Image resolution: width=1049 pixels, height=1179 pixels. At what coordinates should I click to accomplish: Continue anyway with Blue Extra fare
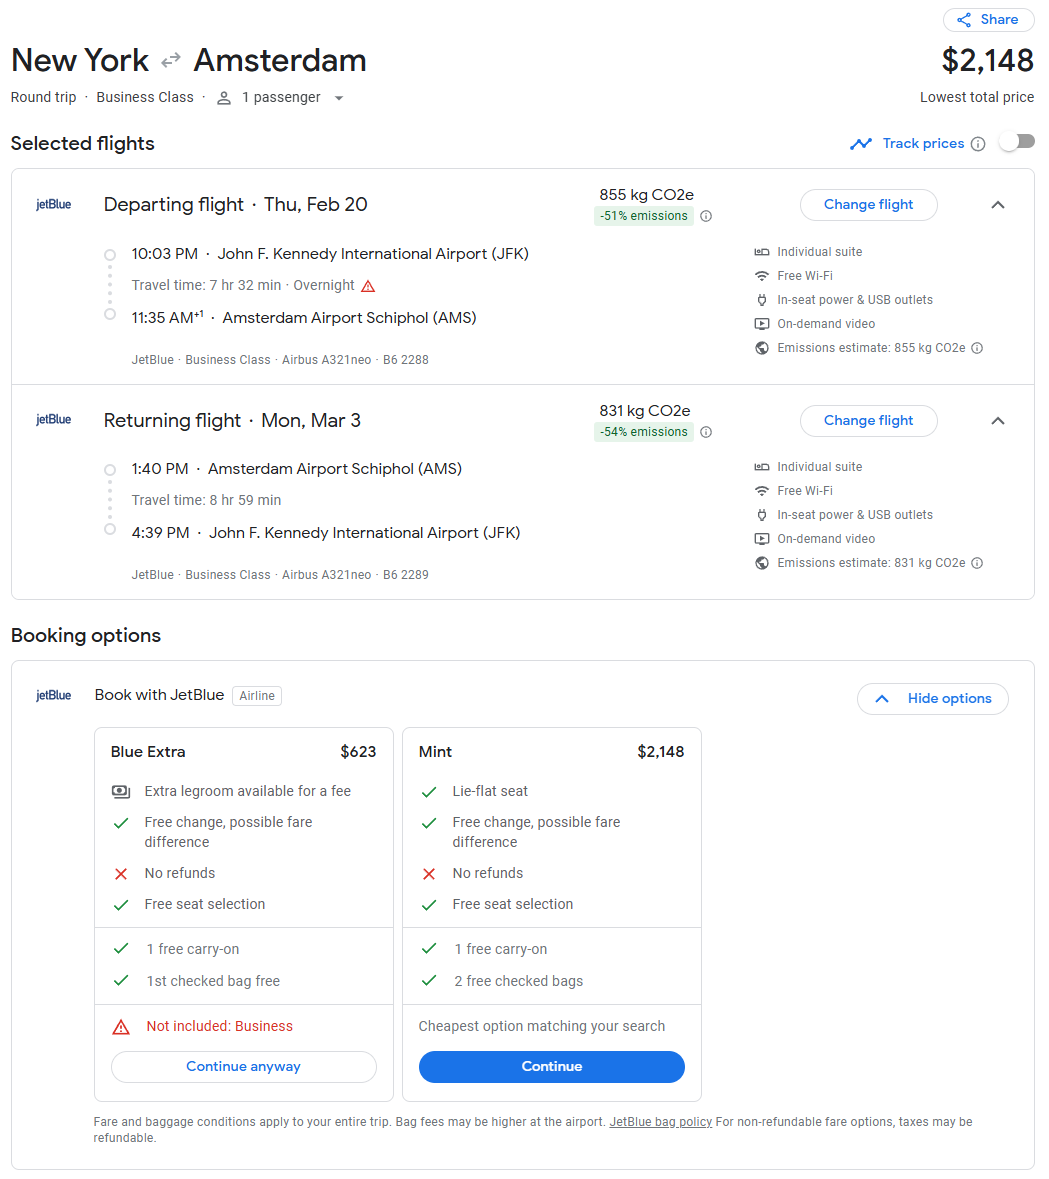243,1067
